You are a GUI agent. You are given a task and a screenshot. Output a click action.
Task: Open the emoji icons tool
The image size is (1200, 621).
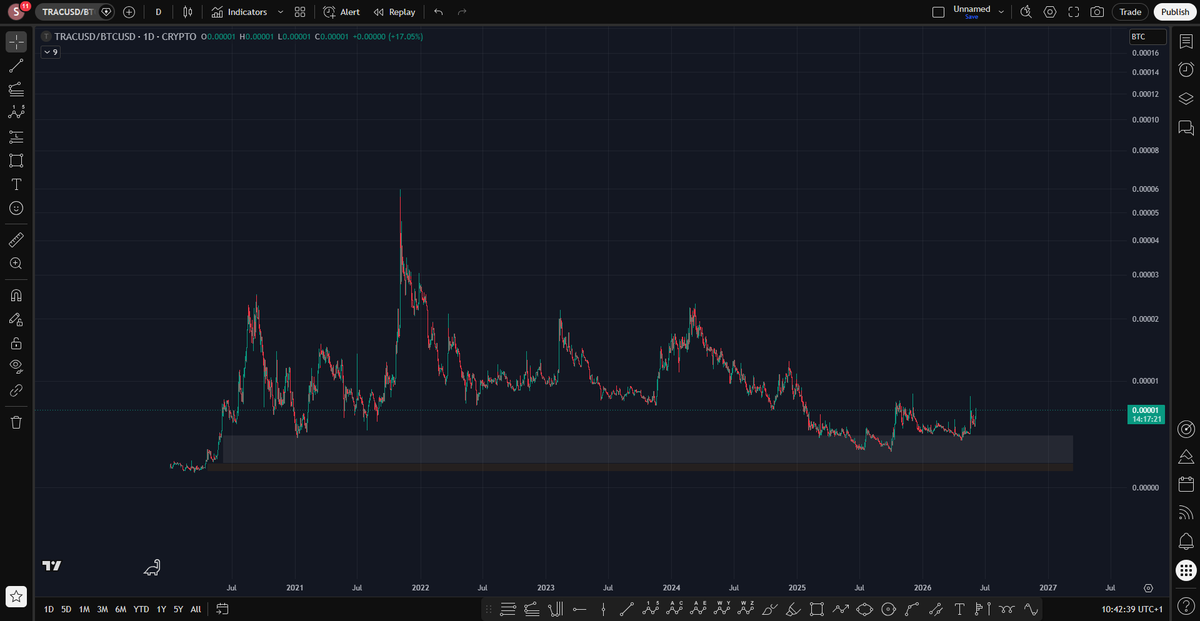(x=16, y=208)
